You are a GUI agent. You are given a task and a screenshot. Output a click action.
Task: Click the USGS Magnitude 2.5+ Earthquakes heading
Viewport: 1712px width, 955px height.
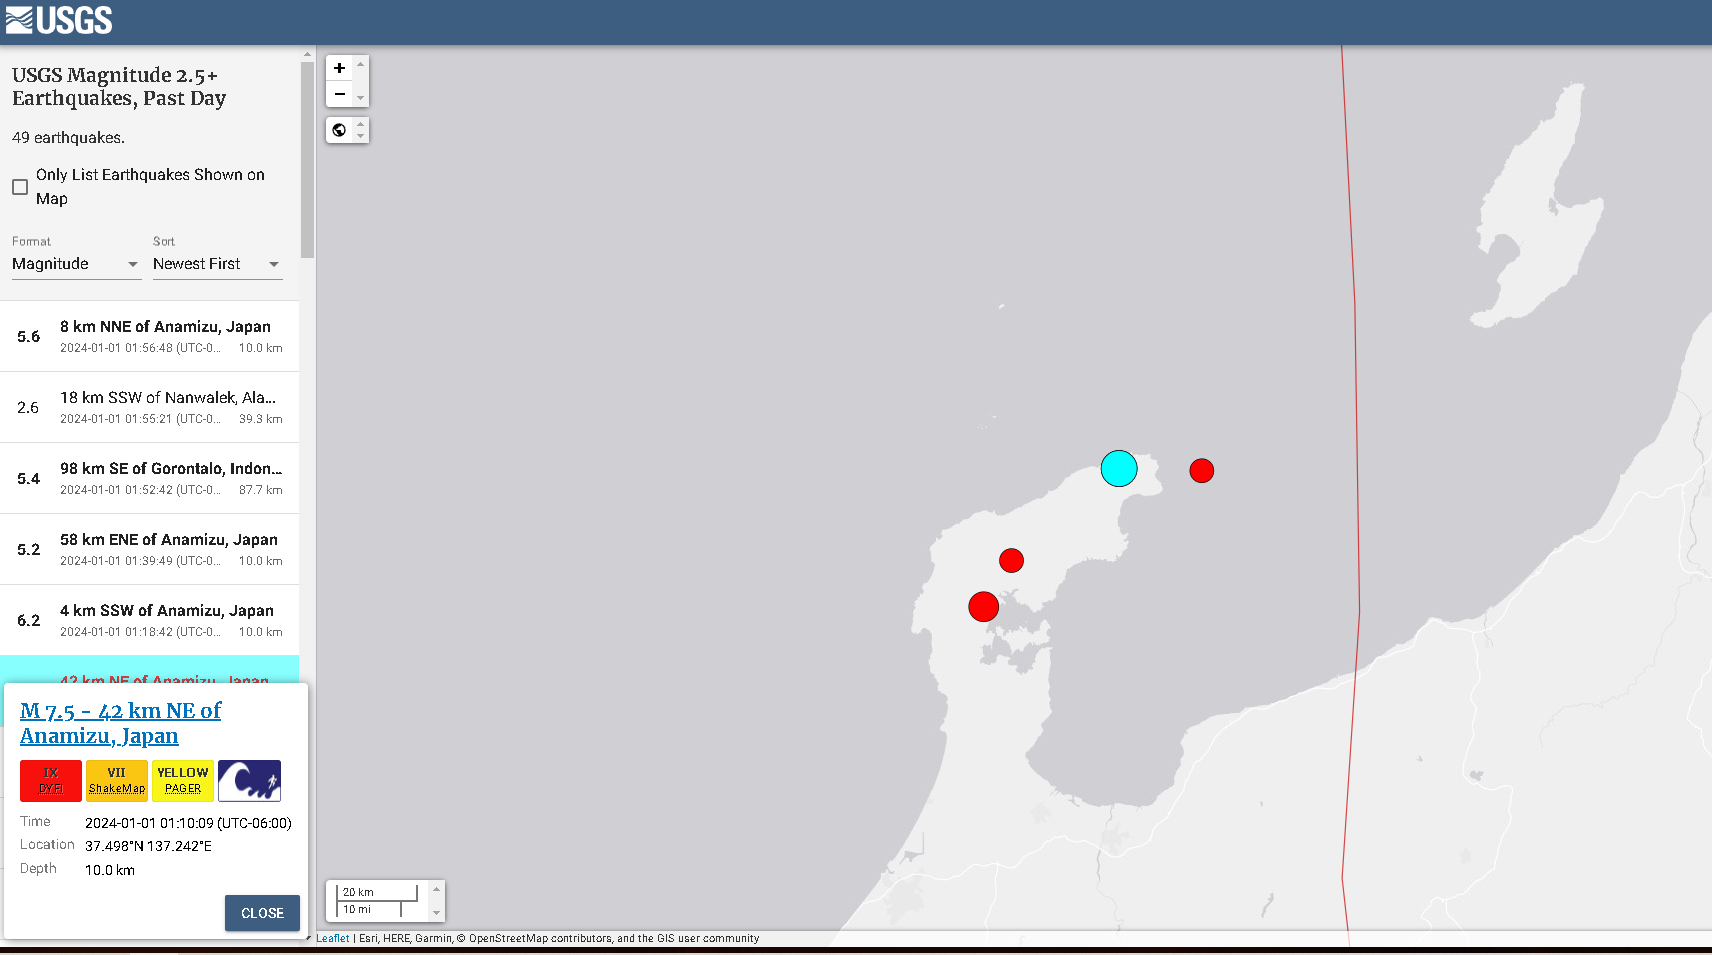[x=119, y=87]
